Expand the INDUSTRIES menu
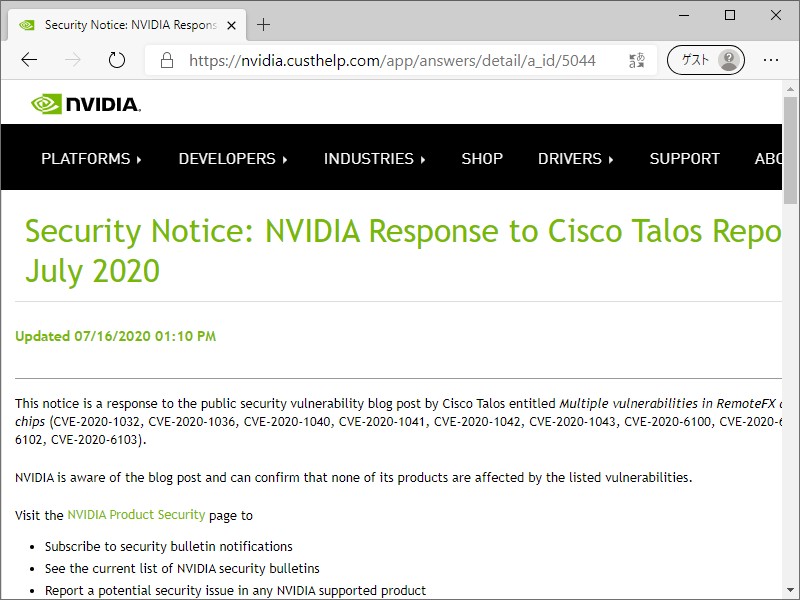The image size is (800, 600). [374, 158]
